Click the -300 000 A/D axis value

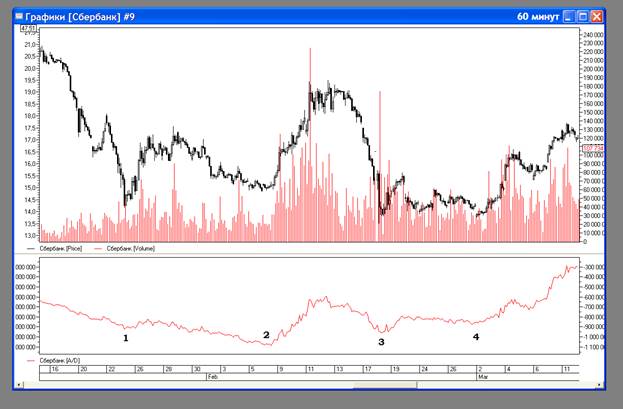(593, 267)
